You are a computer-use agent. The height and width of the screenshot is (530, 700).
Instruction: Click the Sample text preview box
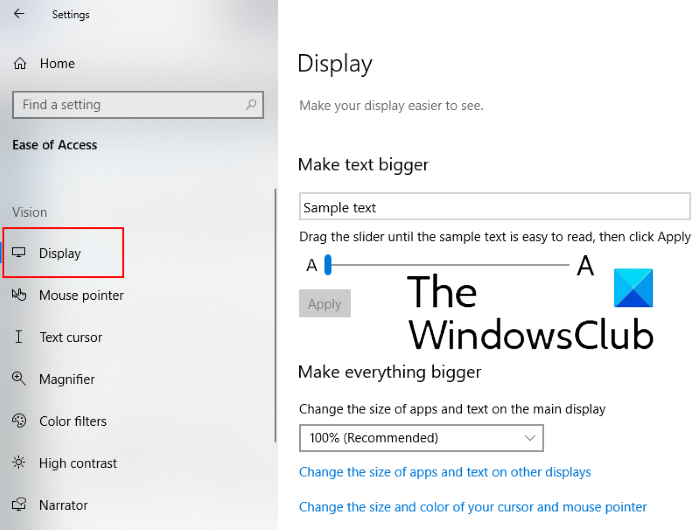tap(495, 206)
